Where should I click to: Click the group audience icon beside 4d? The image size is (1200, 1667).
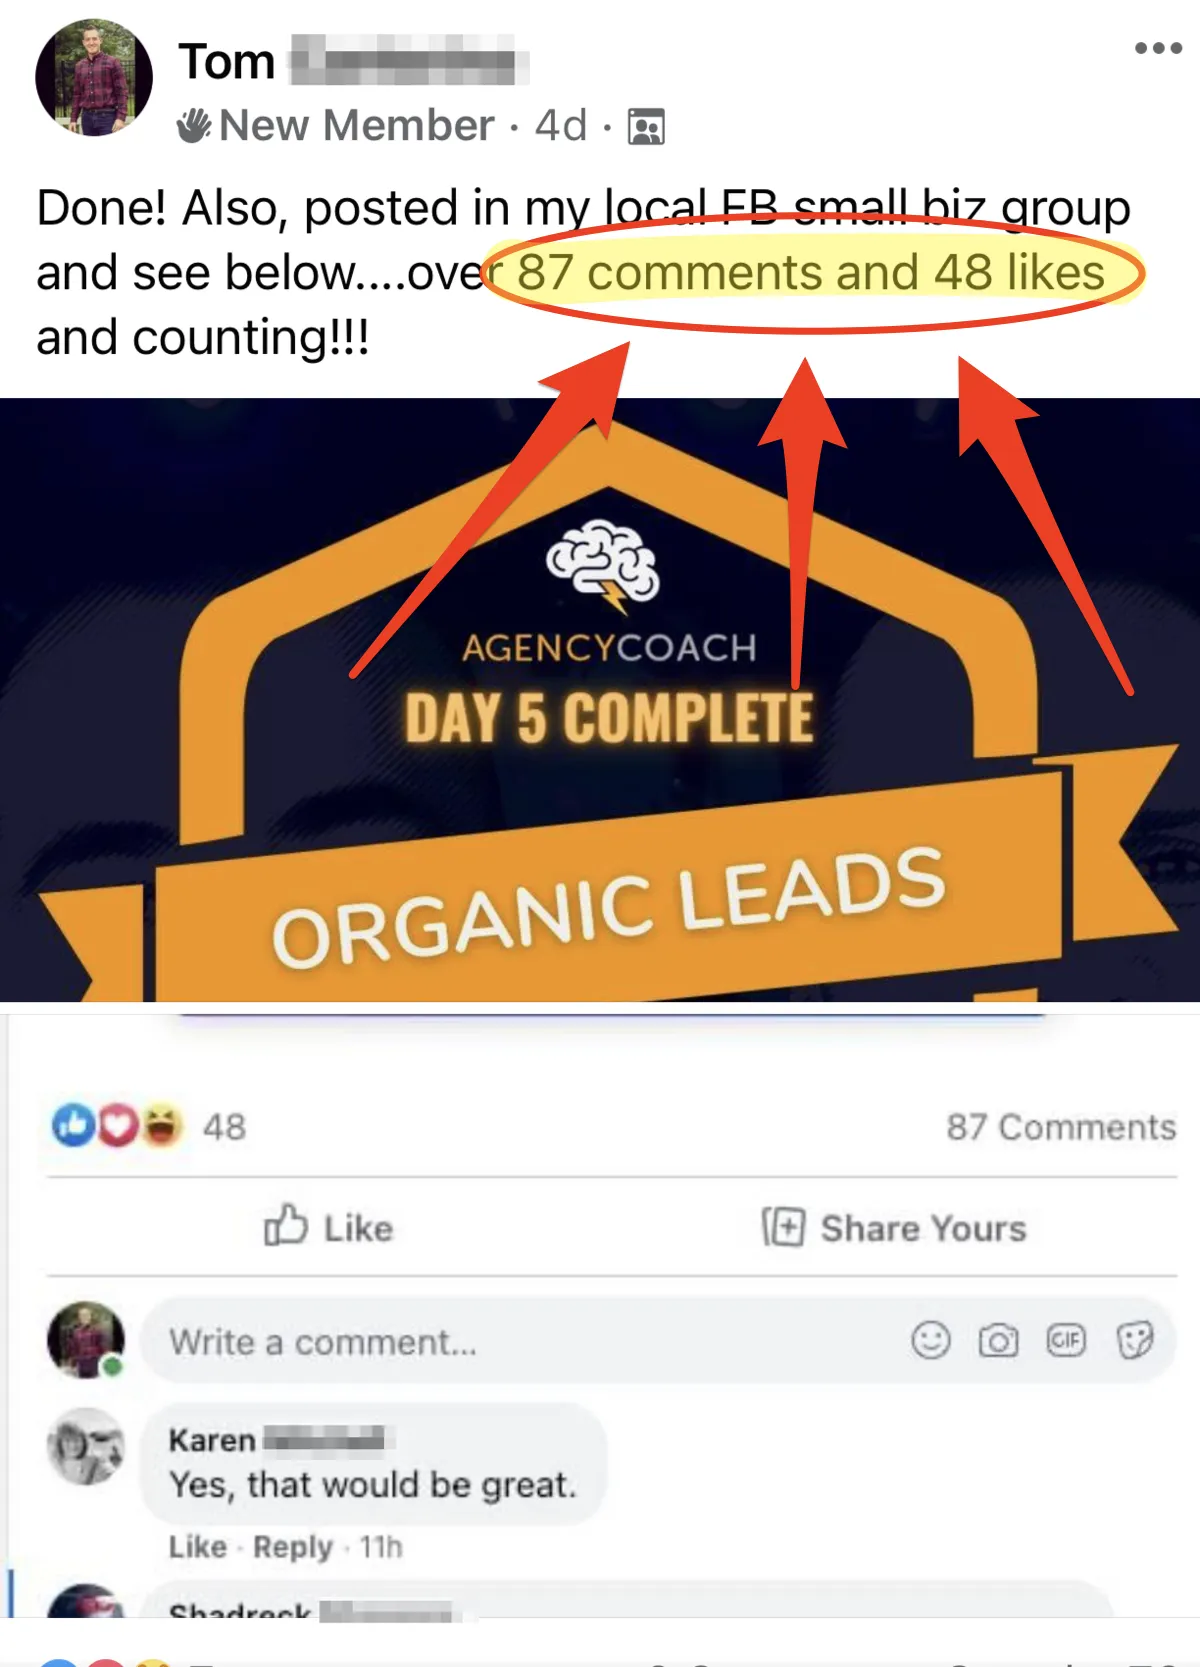(x=646, y=127)
